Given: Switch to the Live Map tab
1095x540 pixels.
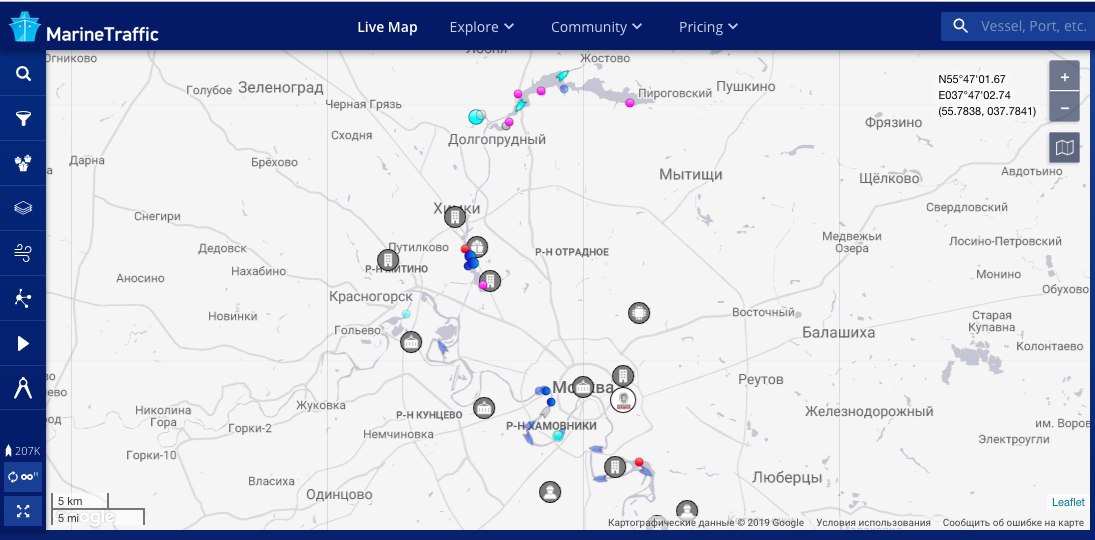Looking at the screenshot, I should click(x=388, y=27).
